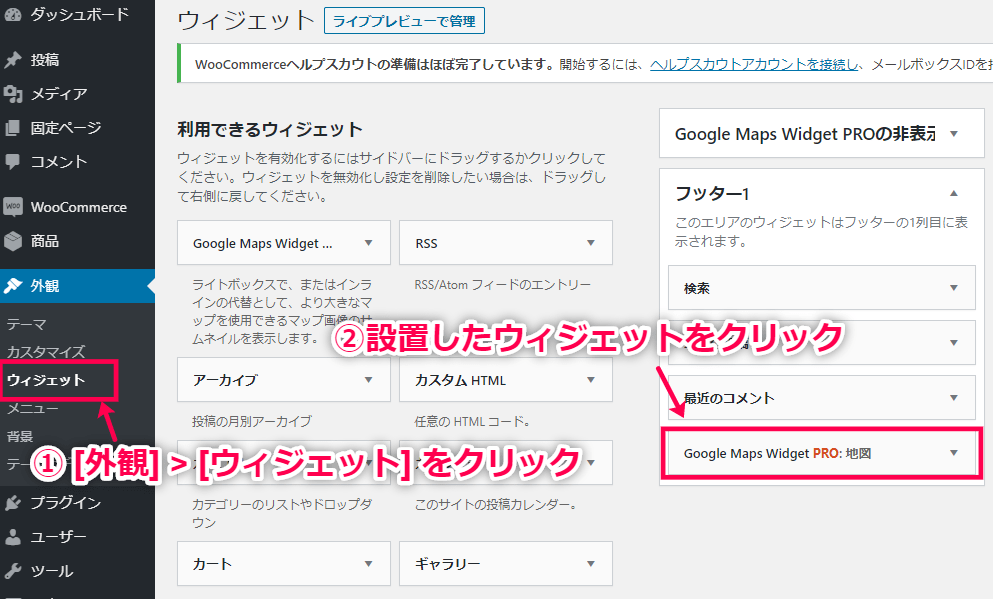Click the pages icon beside 固定ページ
Screen dimensions: 993x599
coord(13,128)
